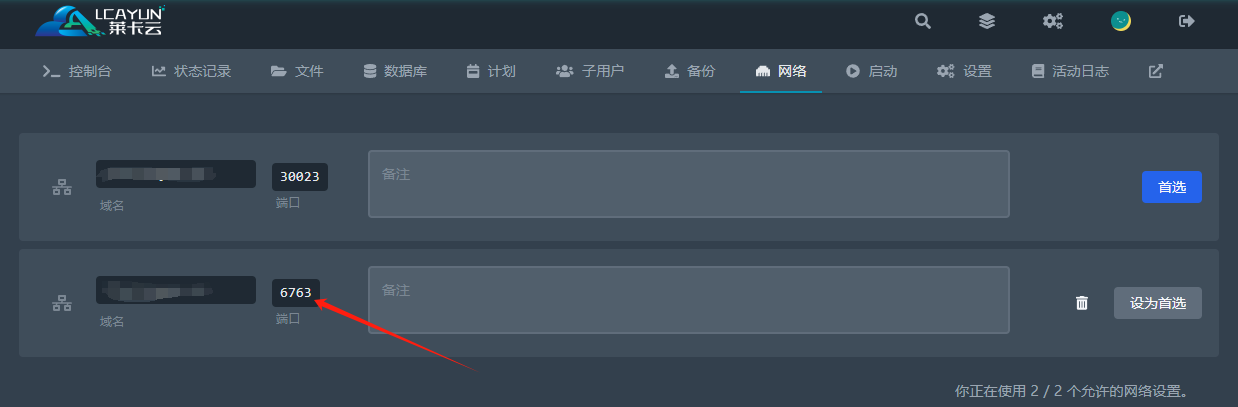Open the 活动日志 tab

(1070, 71)
